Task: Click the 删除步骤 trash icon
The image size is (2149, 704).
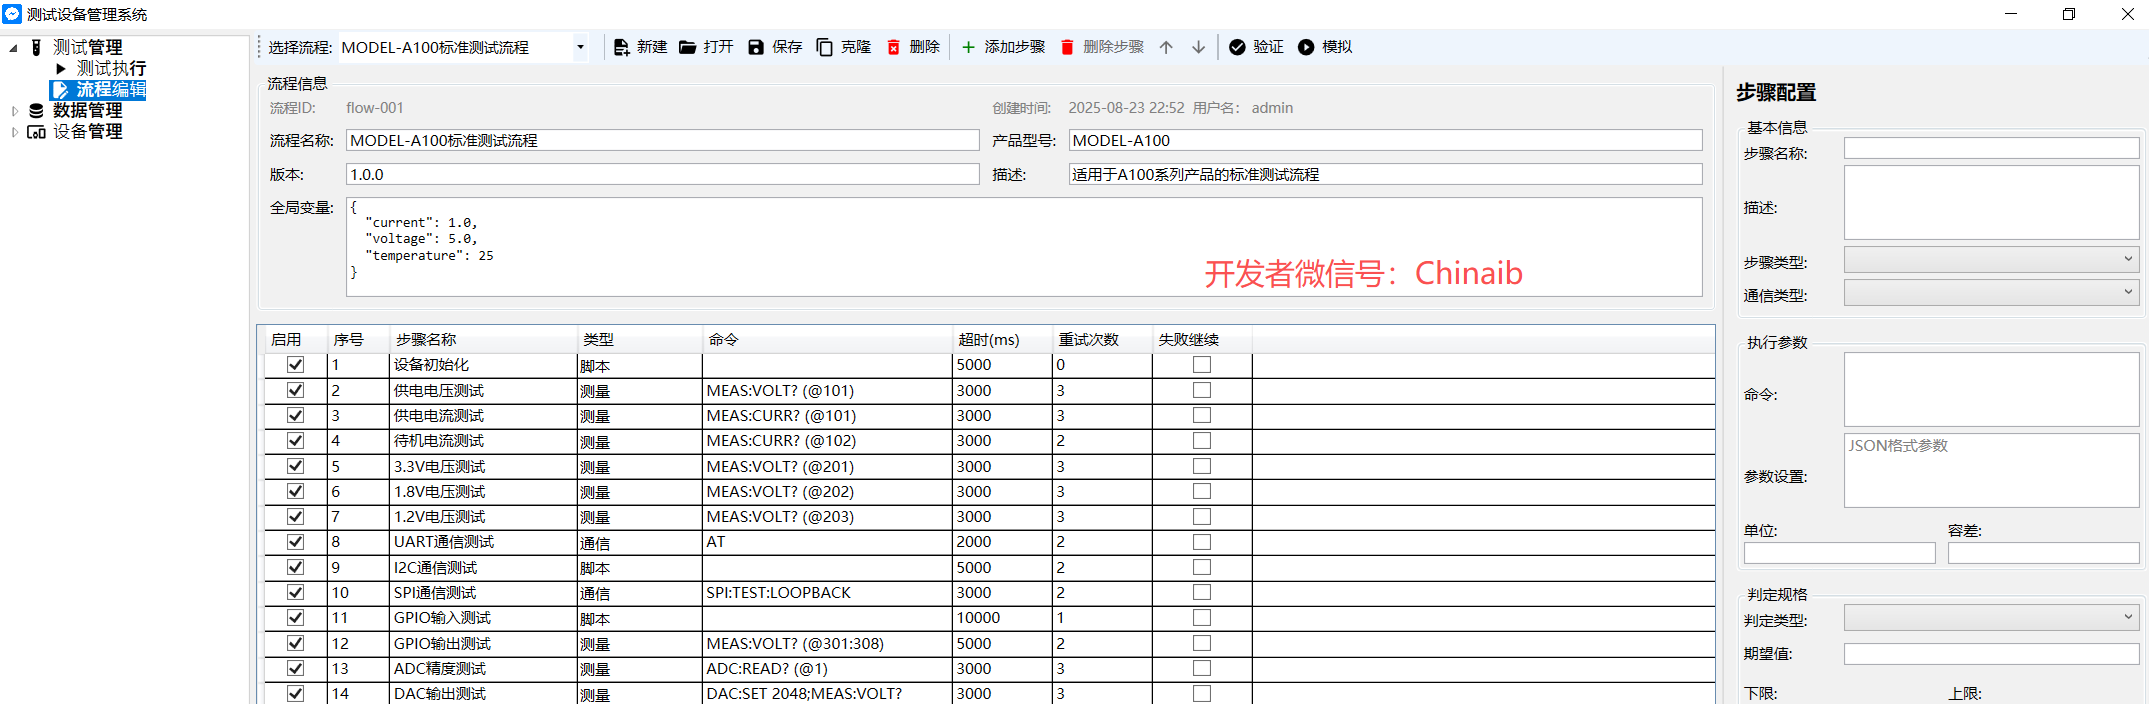Action: coord(1067,47)
